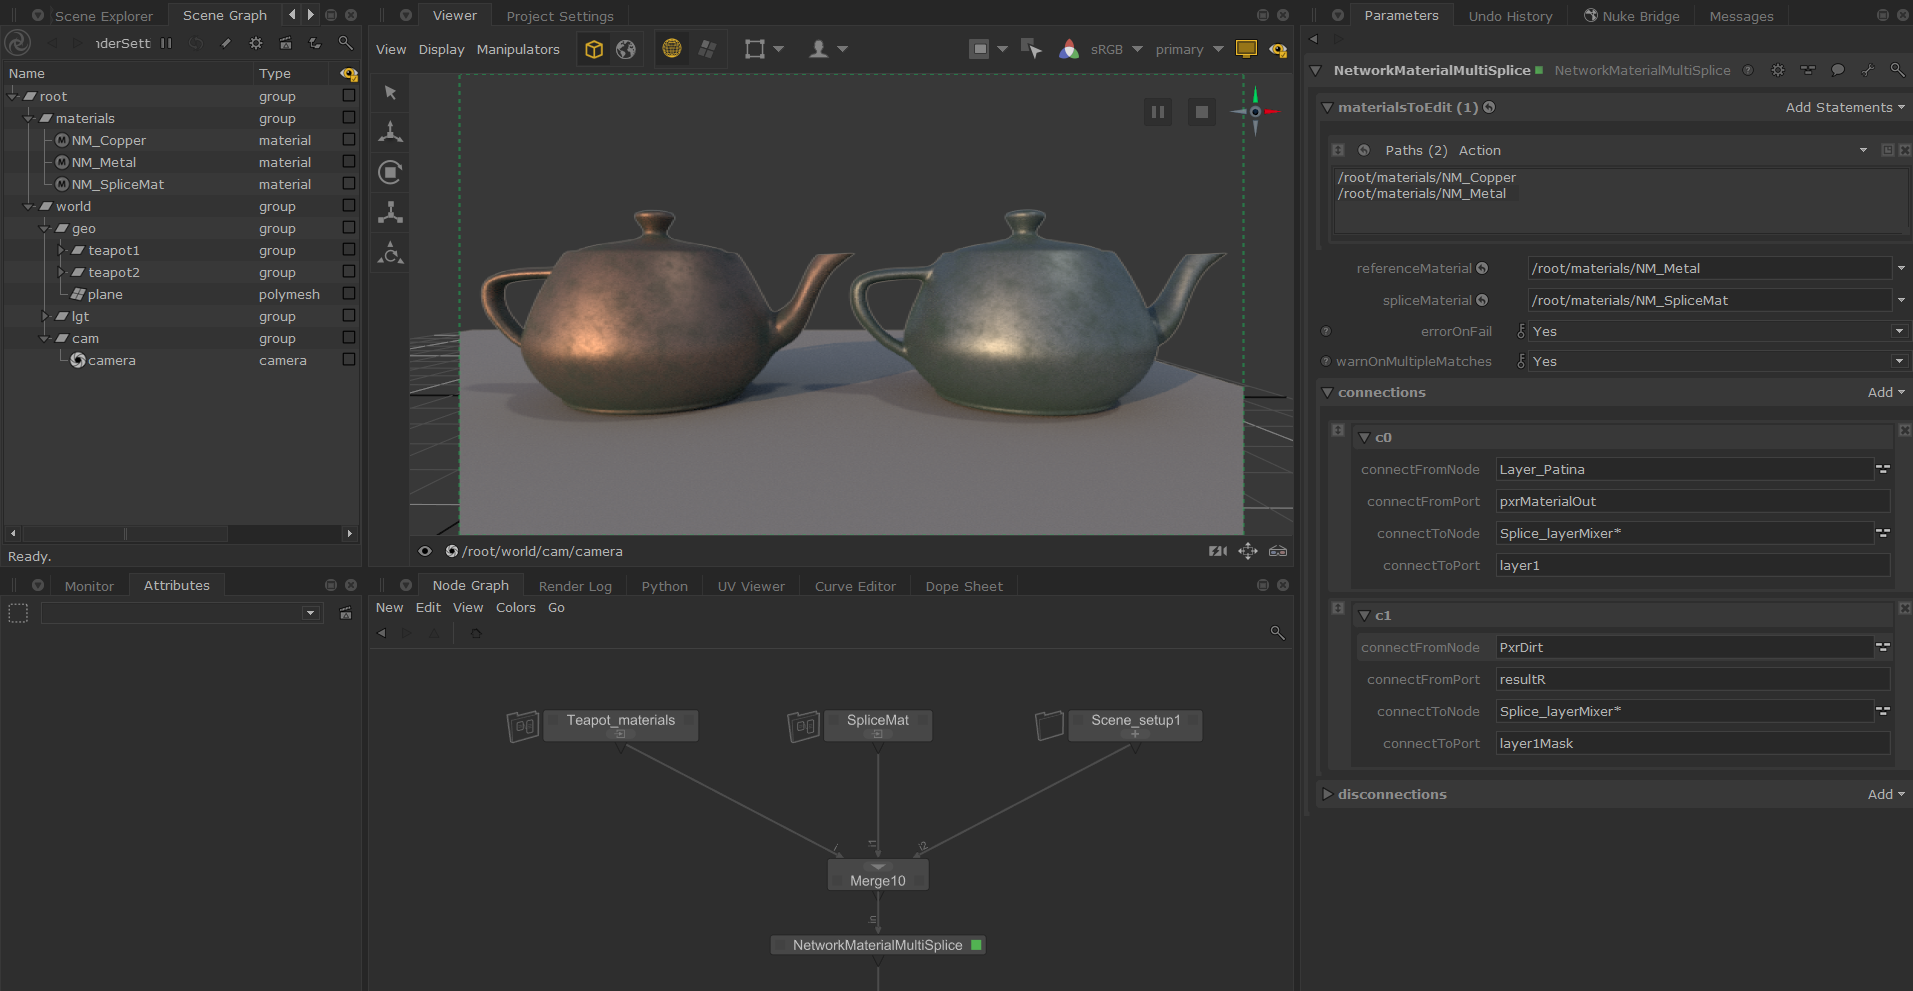
Task: Select the Merge10 node
Action: coord(878,880)
